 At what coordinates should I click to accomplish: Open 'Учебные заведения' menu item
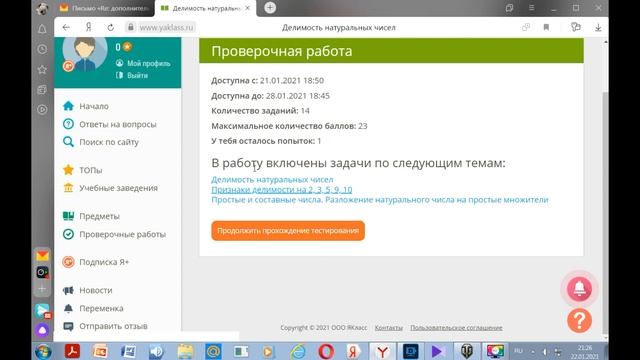pyautogui.click(x=118, y=188)
